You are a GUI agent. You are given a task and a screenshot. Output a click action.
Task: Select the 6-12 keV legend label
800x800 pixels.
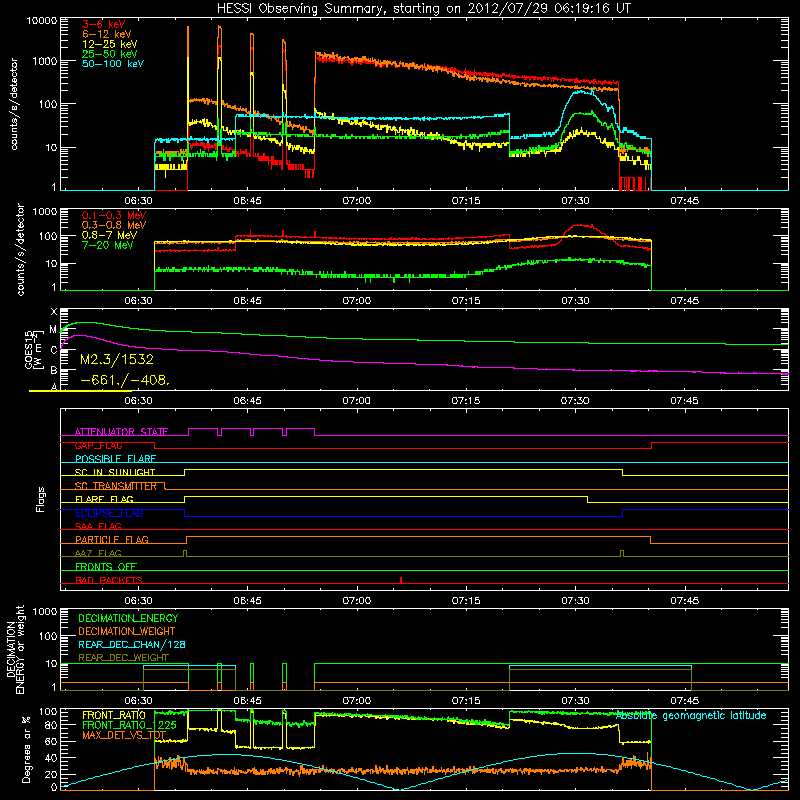click(107, 34)
